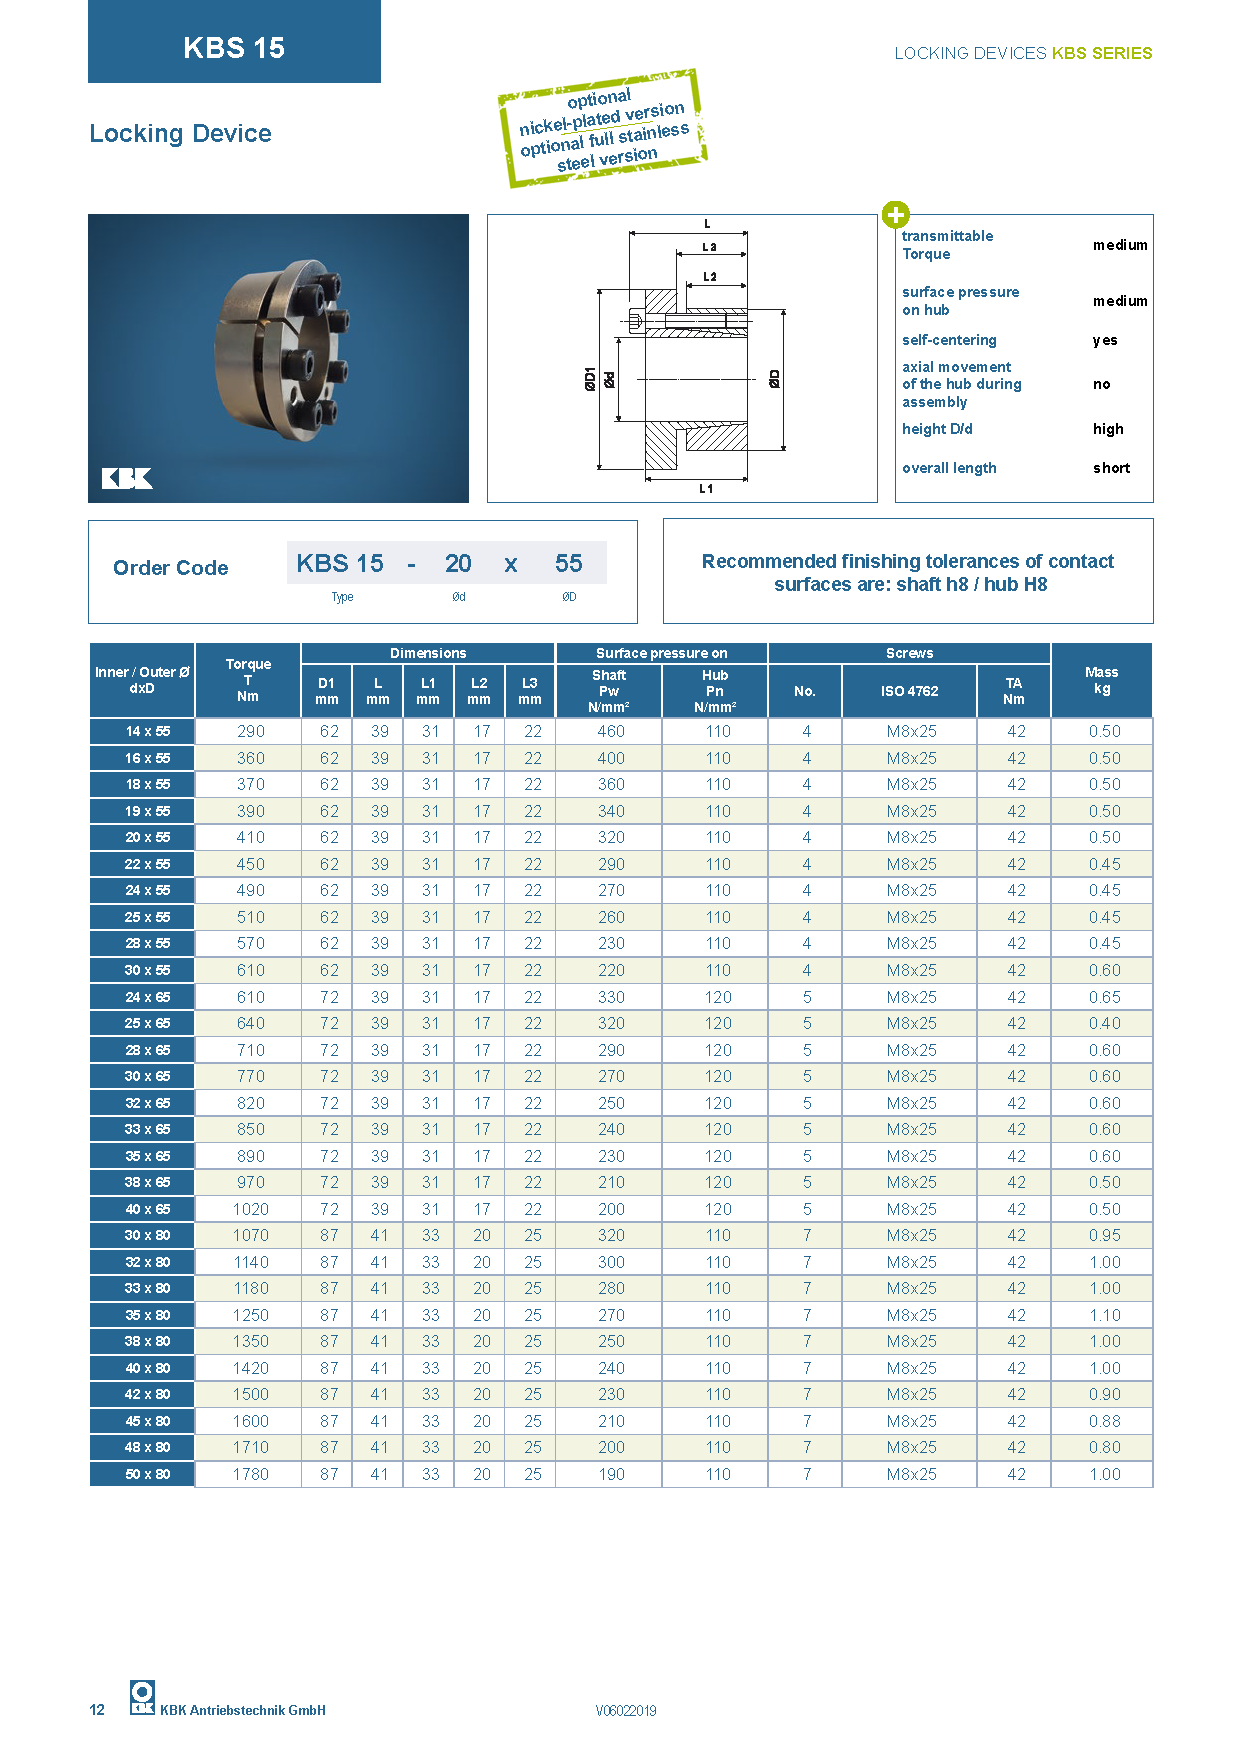1241x1754 pixels.
Task: Click the KBK logo in the footer
Action: (142, 1697)
